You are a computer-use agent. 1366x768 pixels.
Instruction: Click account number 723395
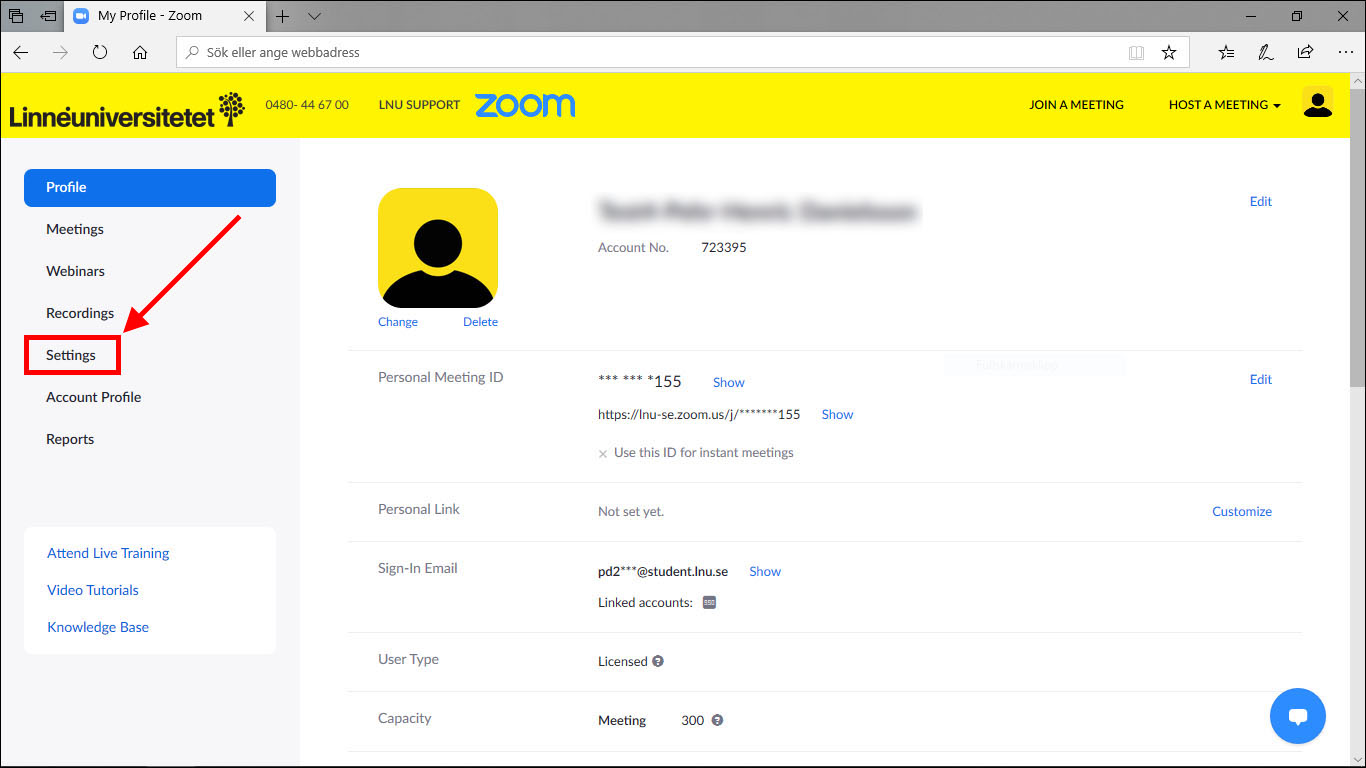724,247
